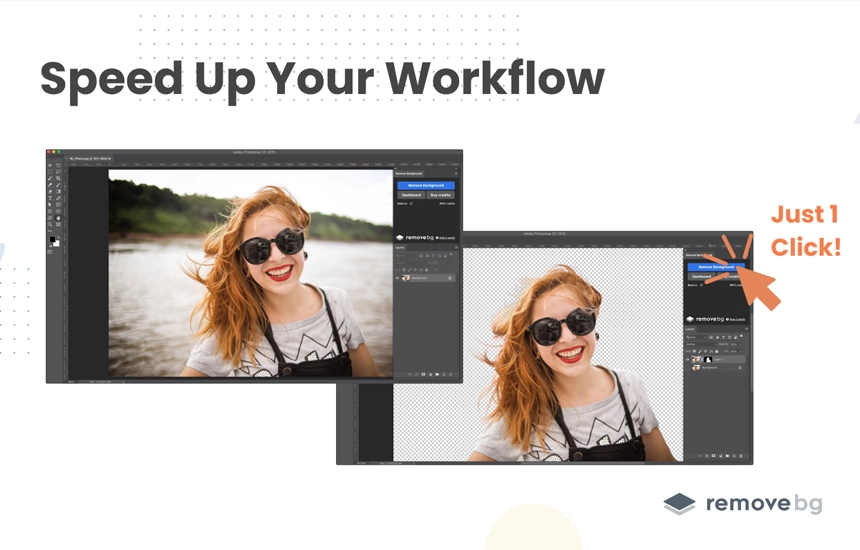Click black foreground color swatch in left window
860x550 pixels.
[52, 239]
